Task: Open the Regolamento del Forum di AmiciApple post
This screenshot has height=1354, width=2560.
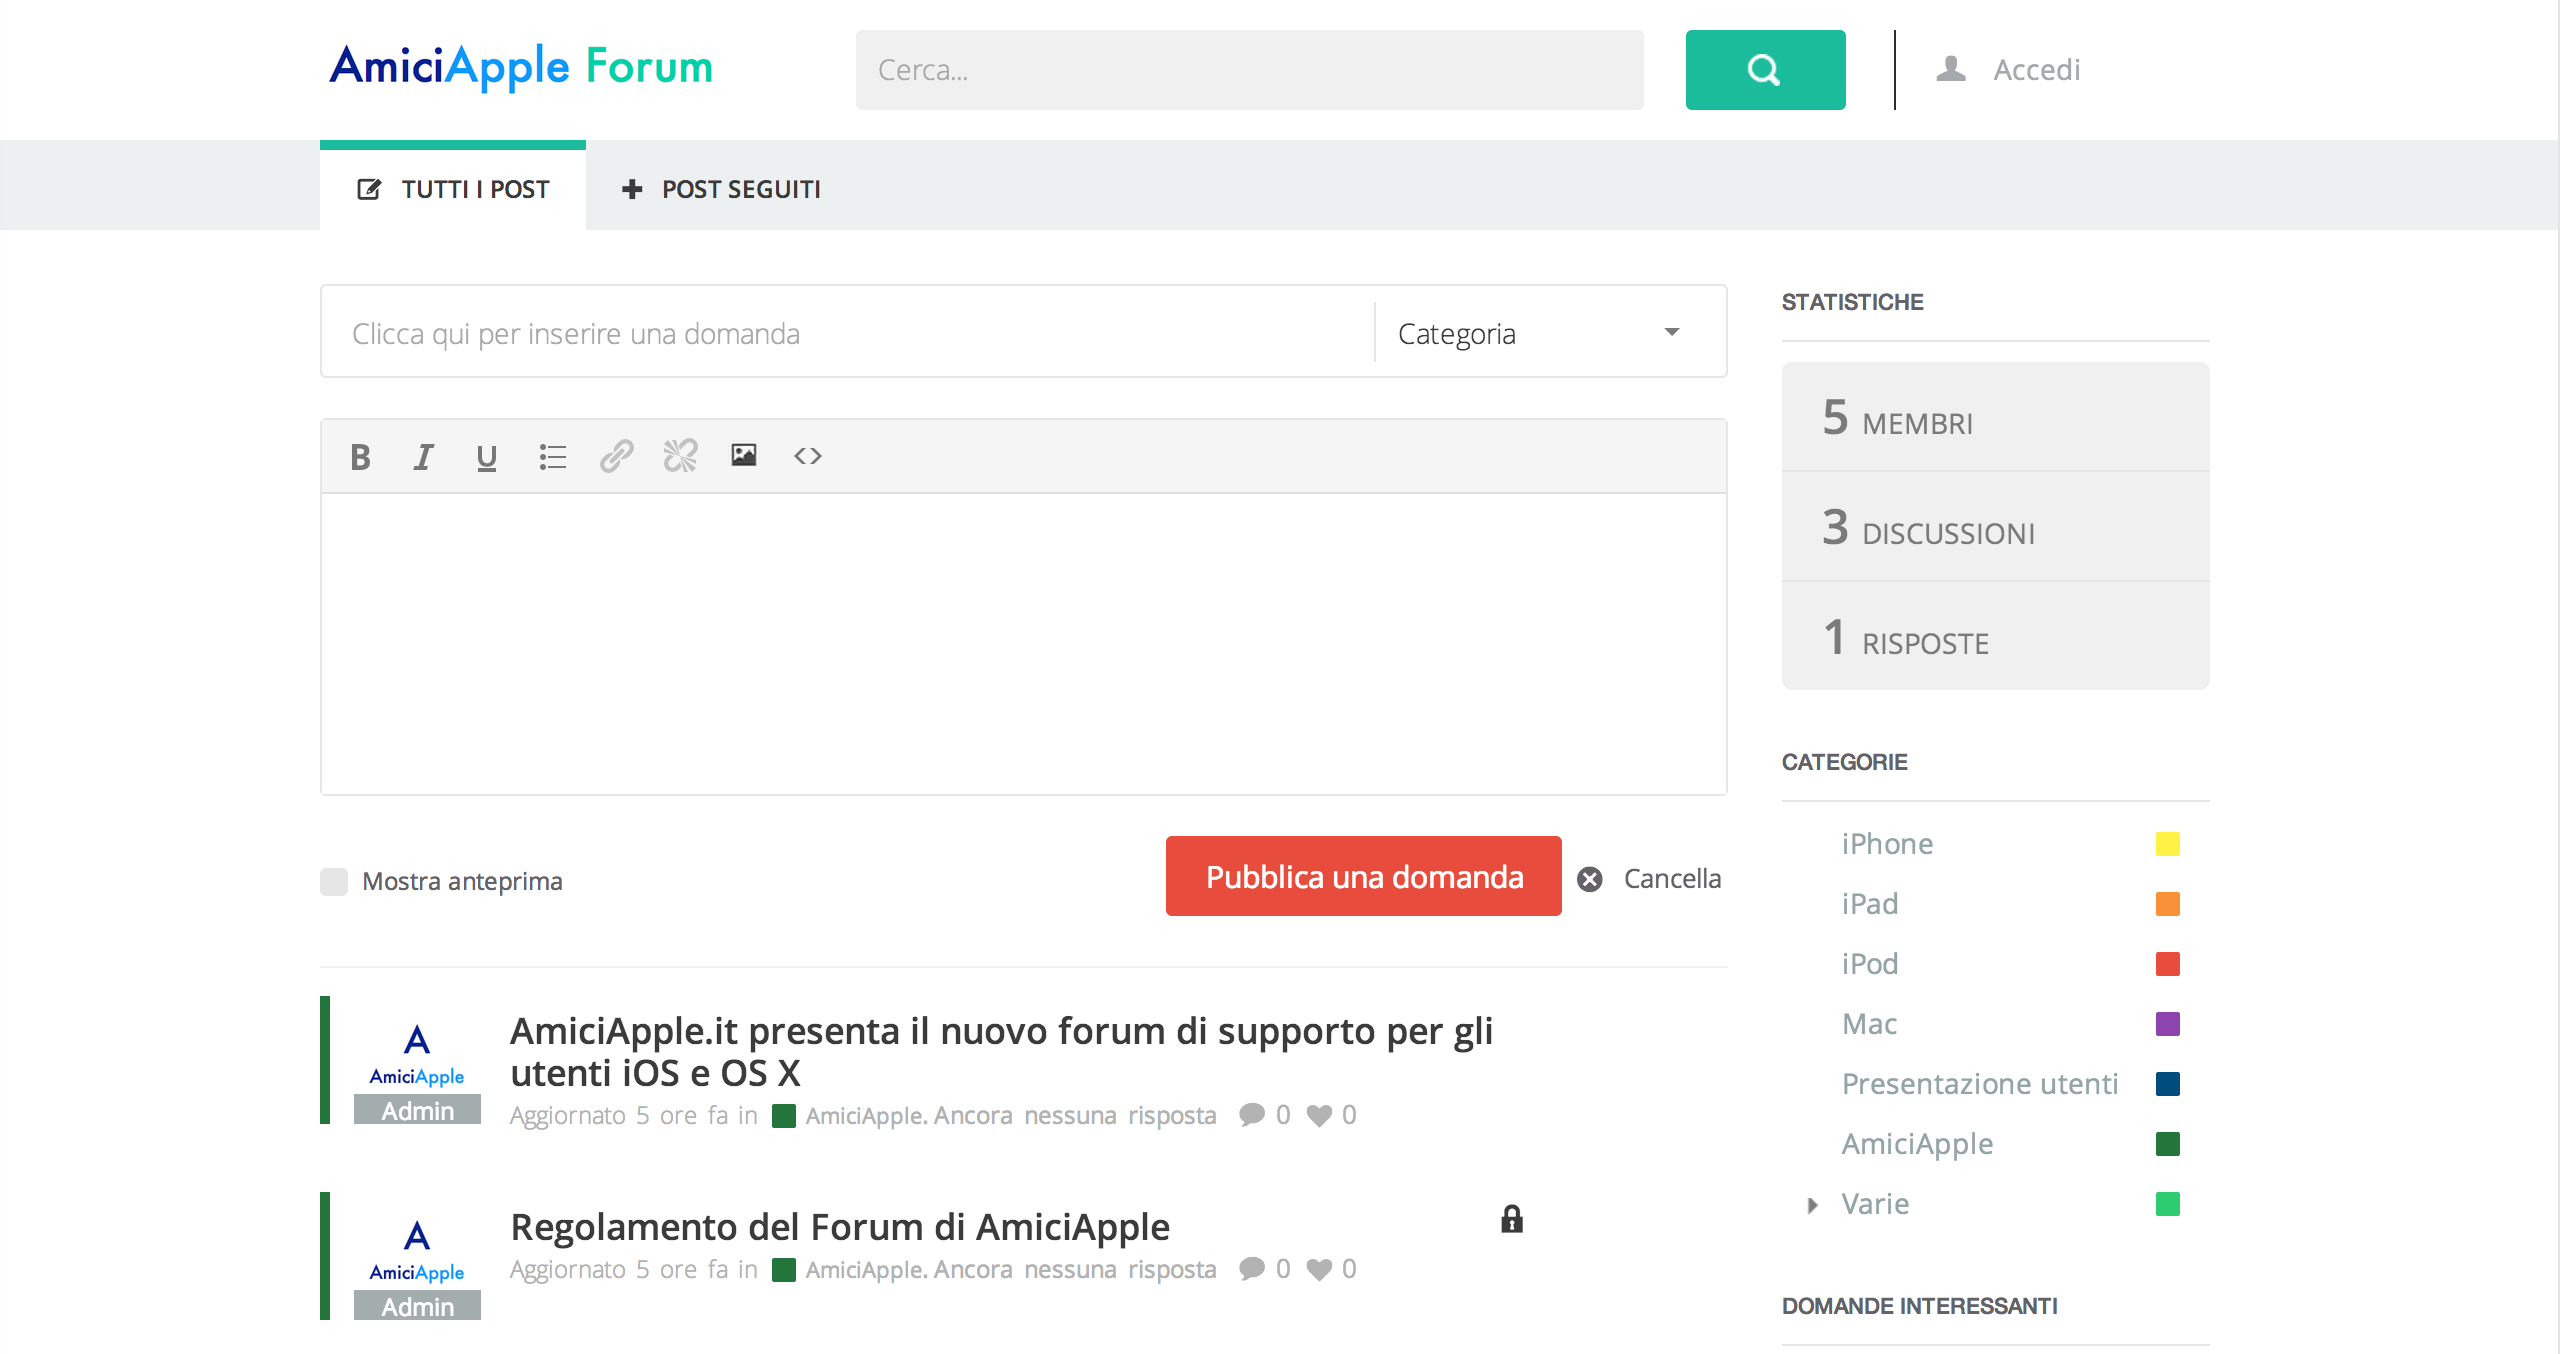Action: [840, 1227]
